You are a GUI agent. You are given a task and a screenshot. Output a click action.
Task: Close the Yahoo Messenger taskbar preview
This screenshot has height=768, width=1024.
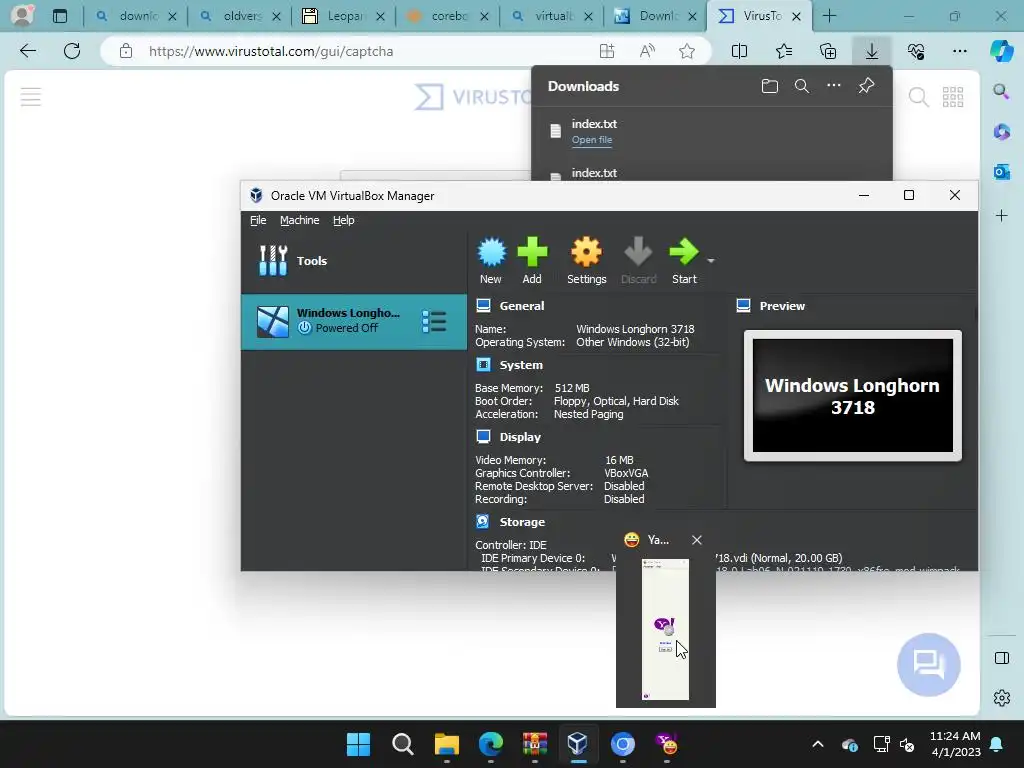697,540
